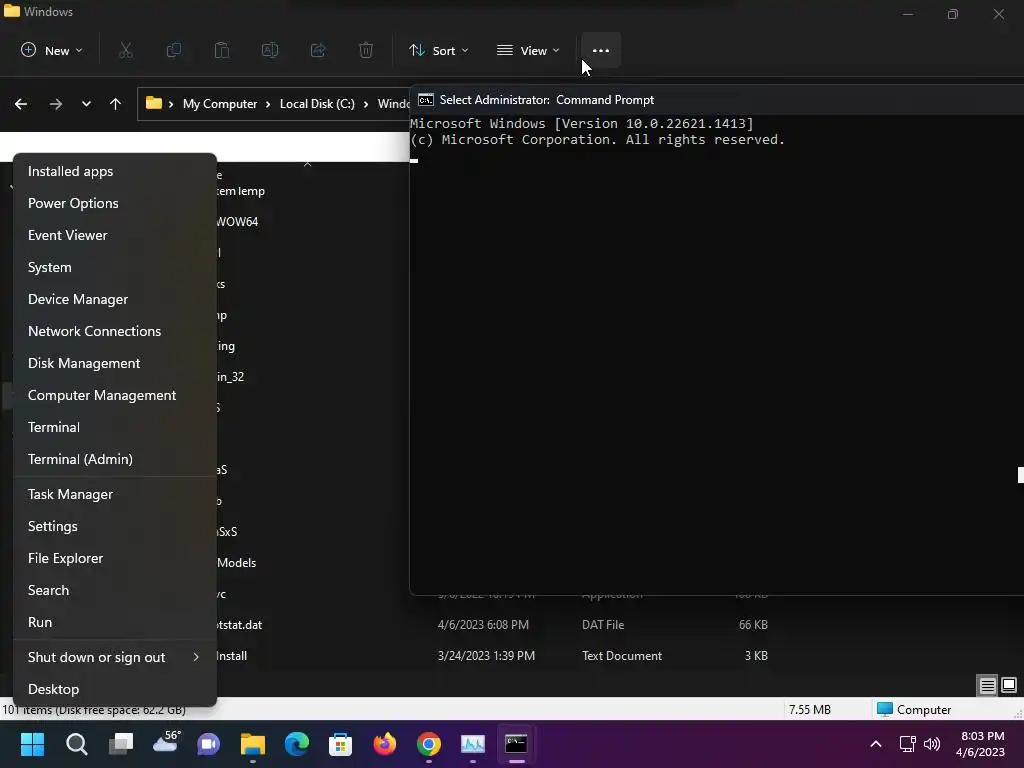Open the See more three-dots menu
This screenshot has height=768, width=1024.
[x=601, y=50]
